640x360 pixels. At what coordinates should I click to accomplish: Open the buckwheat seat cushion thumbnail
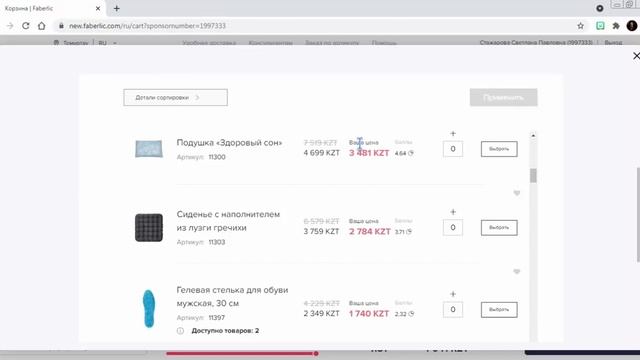pos(149,227)
